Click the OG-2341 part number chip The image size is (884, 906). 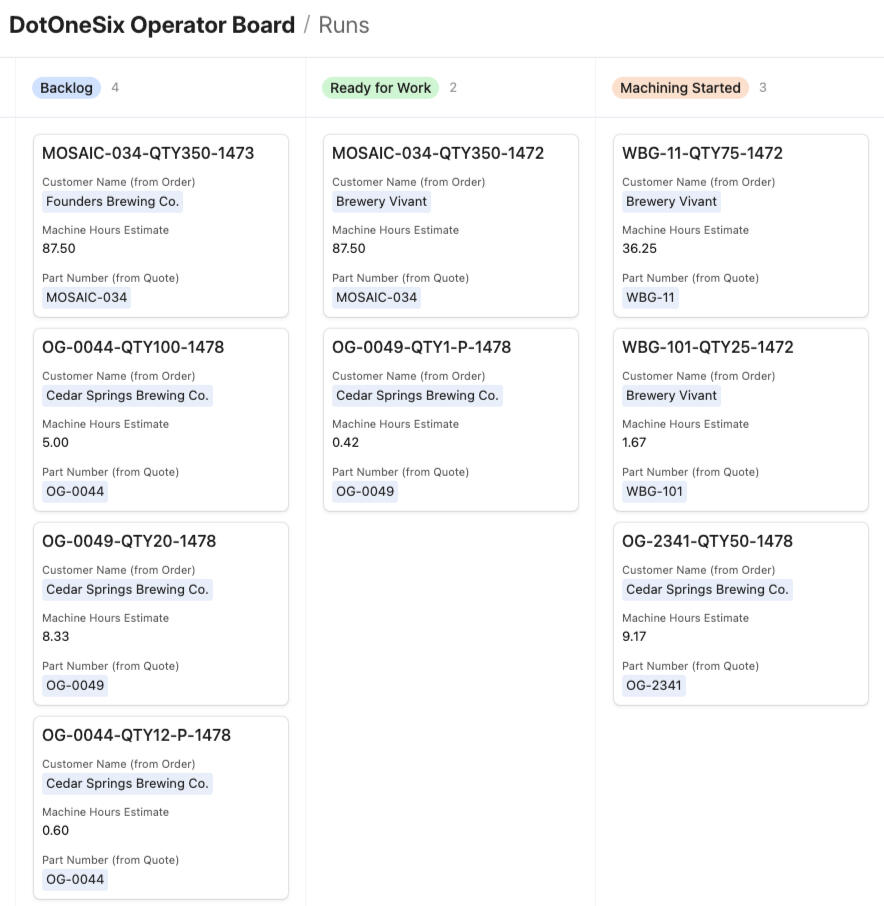[654, 685]
